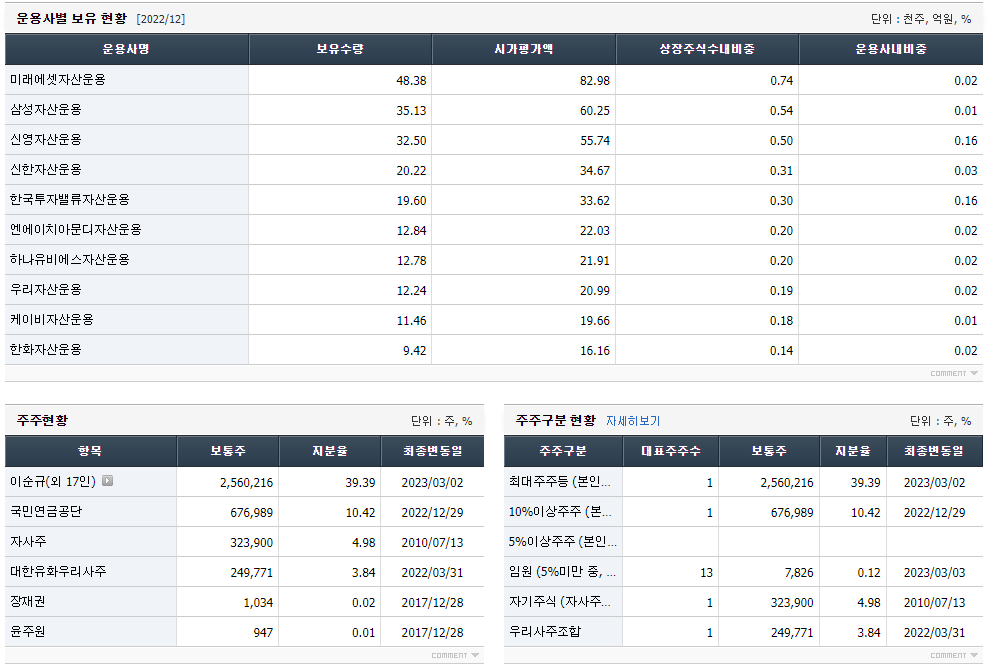This screenshot has width=988, height=671.
Task: Select 최대주주등 (본인... category row
Action: 560,482
